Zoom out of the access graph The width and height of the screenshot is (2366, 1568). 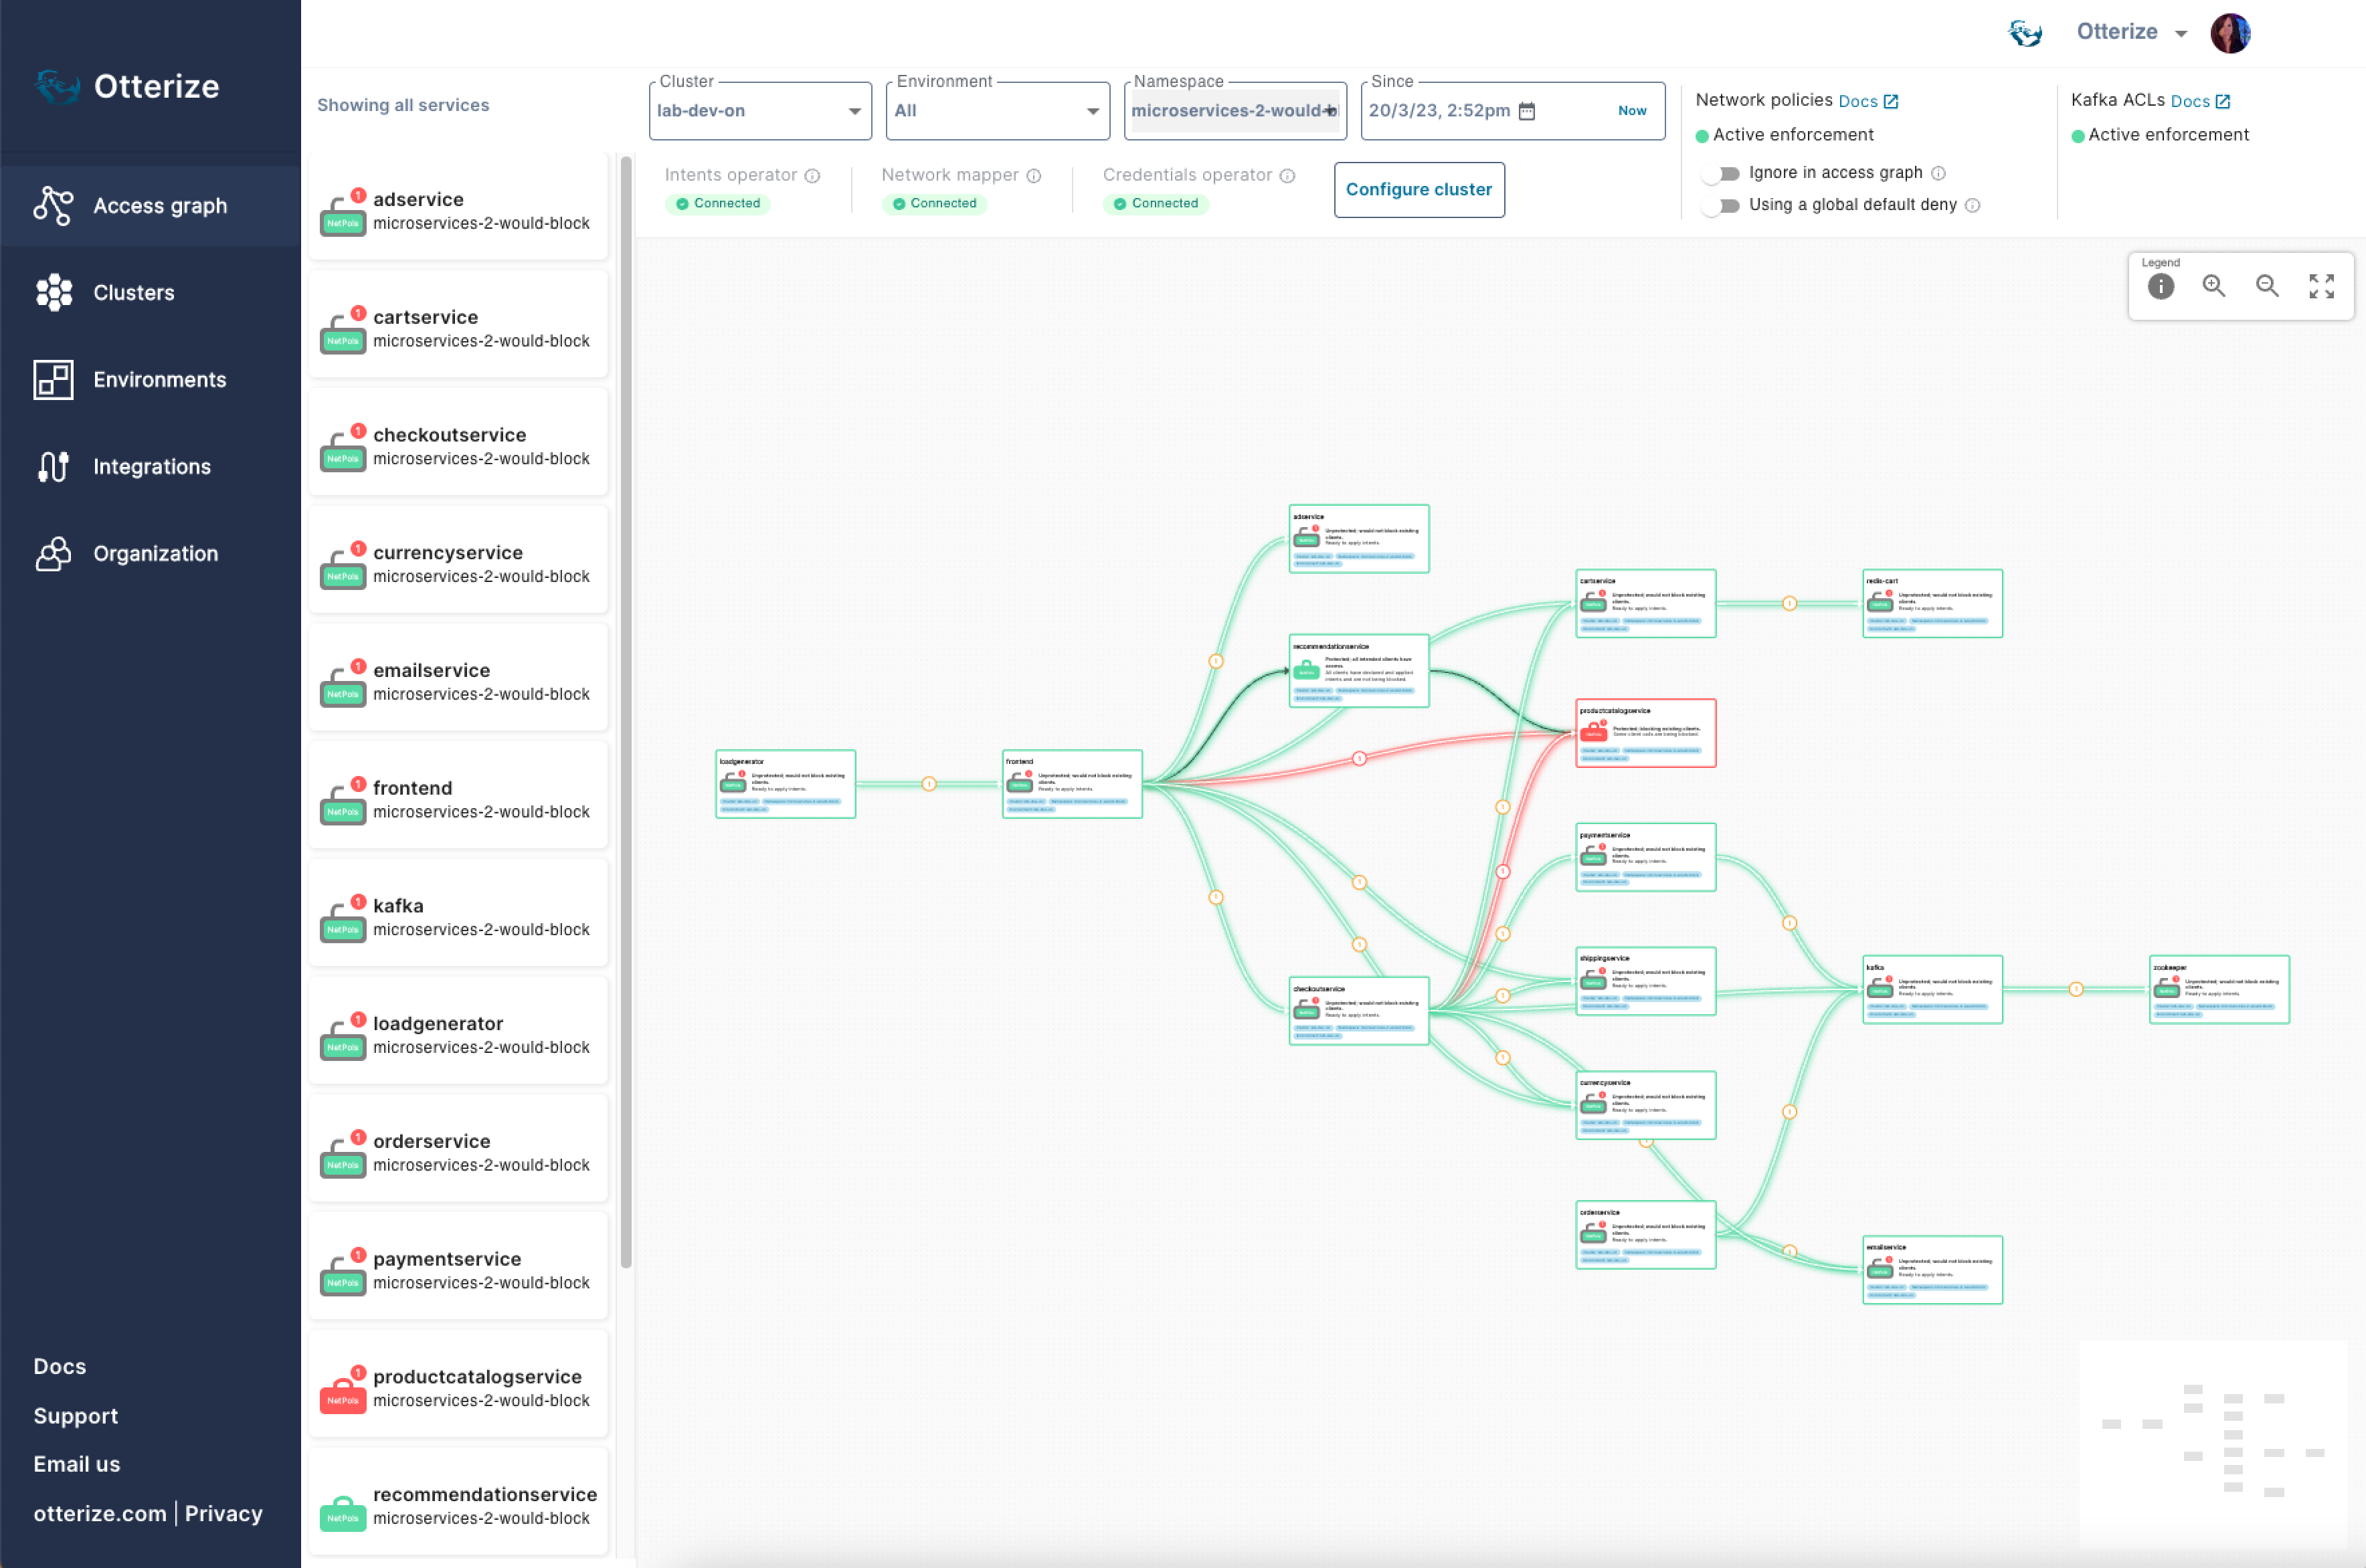click(2268, 287)
